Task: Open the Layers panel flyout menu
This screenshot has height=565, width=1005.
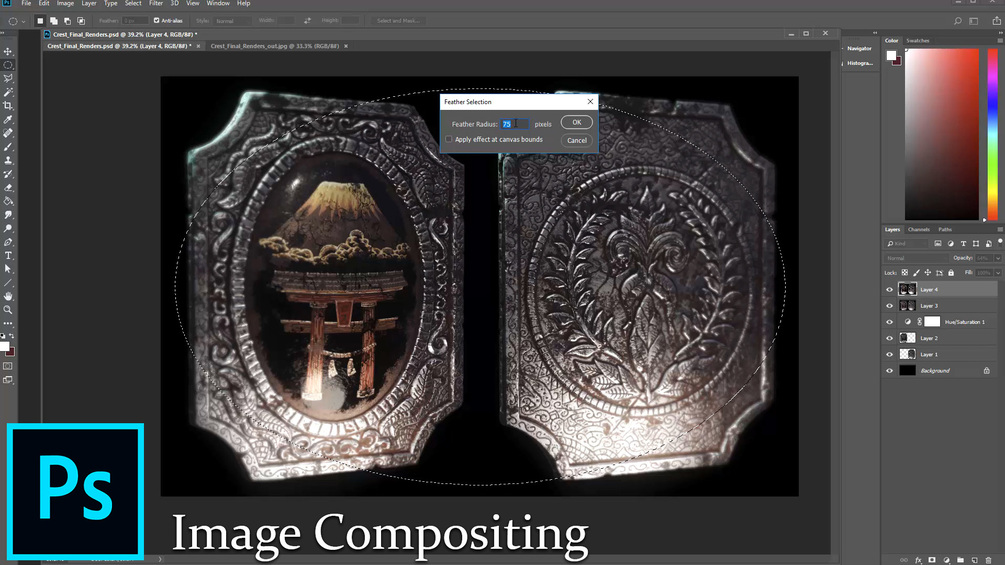Action: click(x=1000, y=229)
